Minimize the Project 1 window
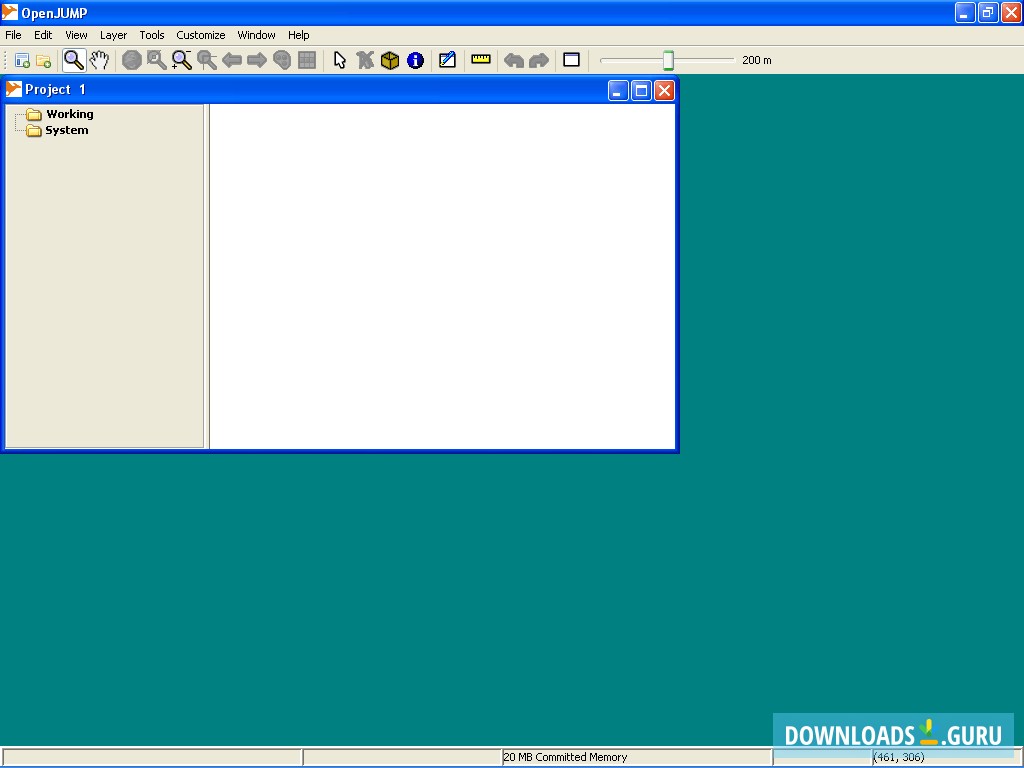1024x768 pixels. [618, 90]
